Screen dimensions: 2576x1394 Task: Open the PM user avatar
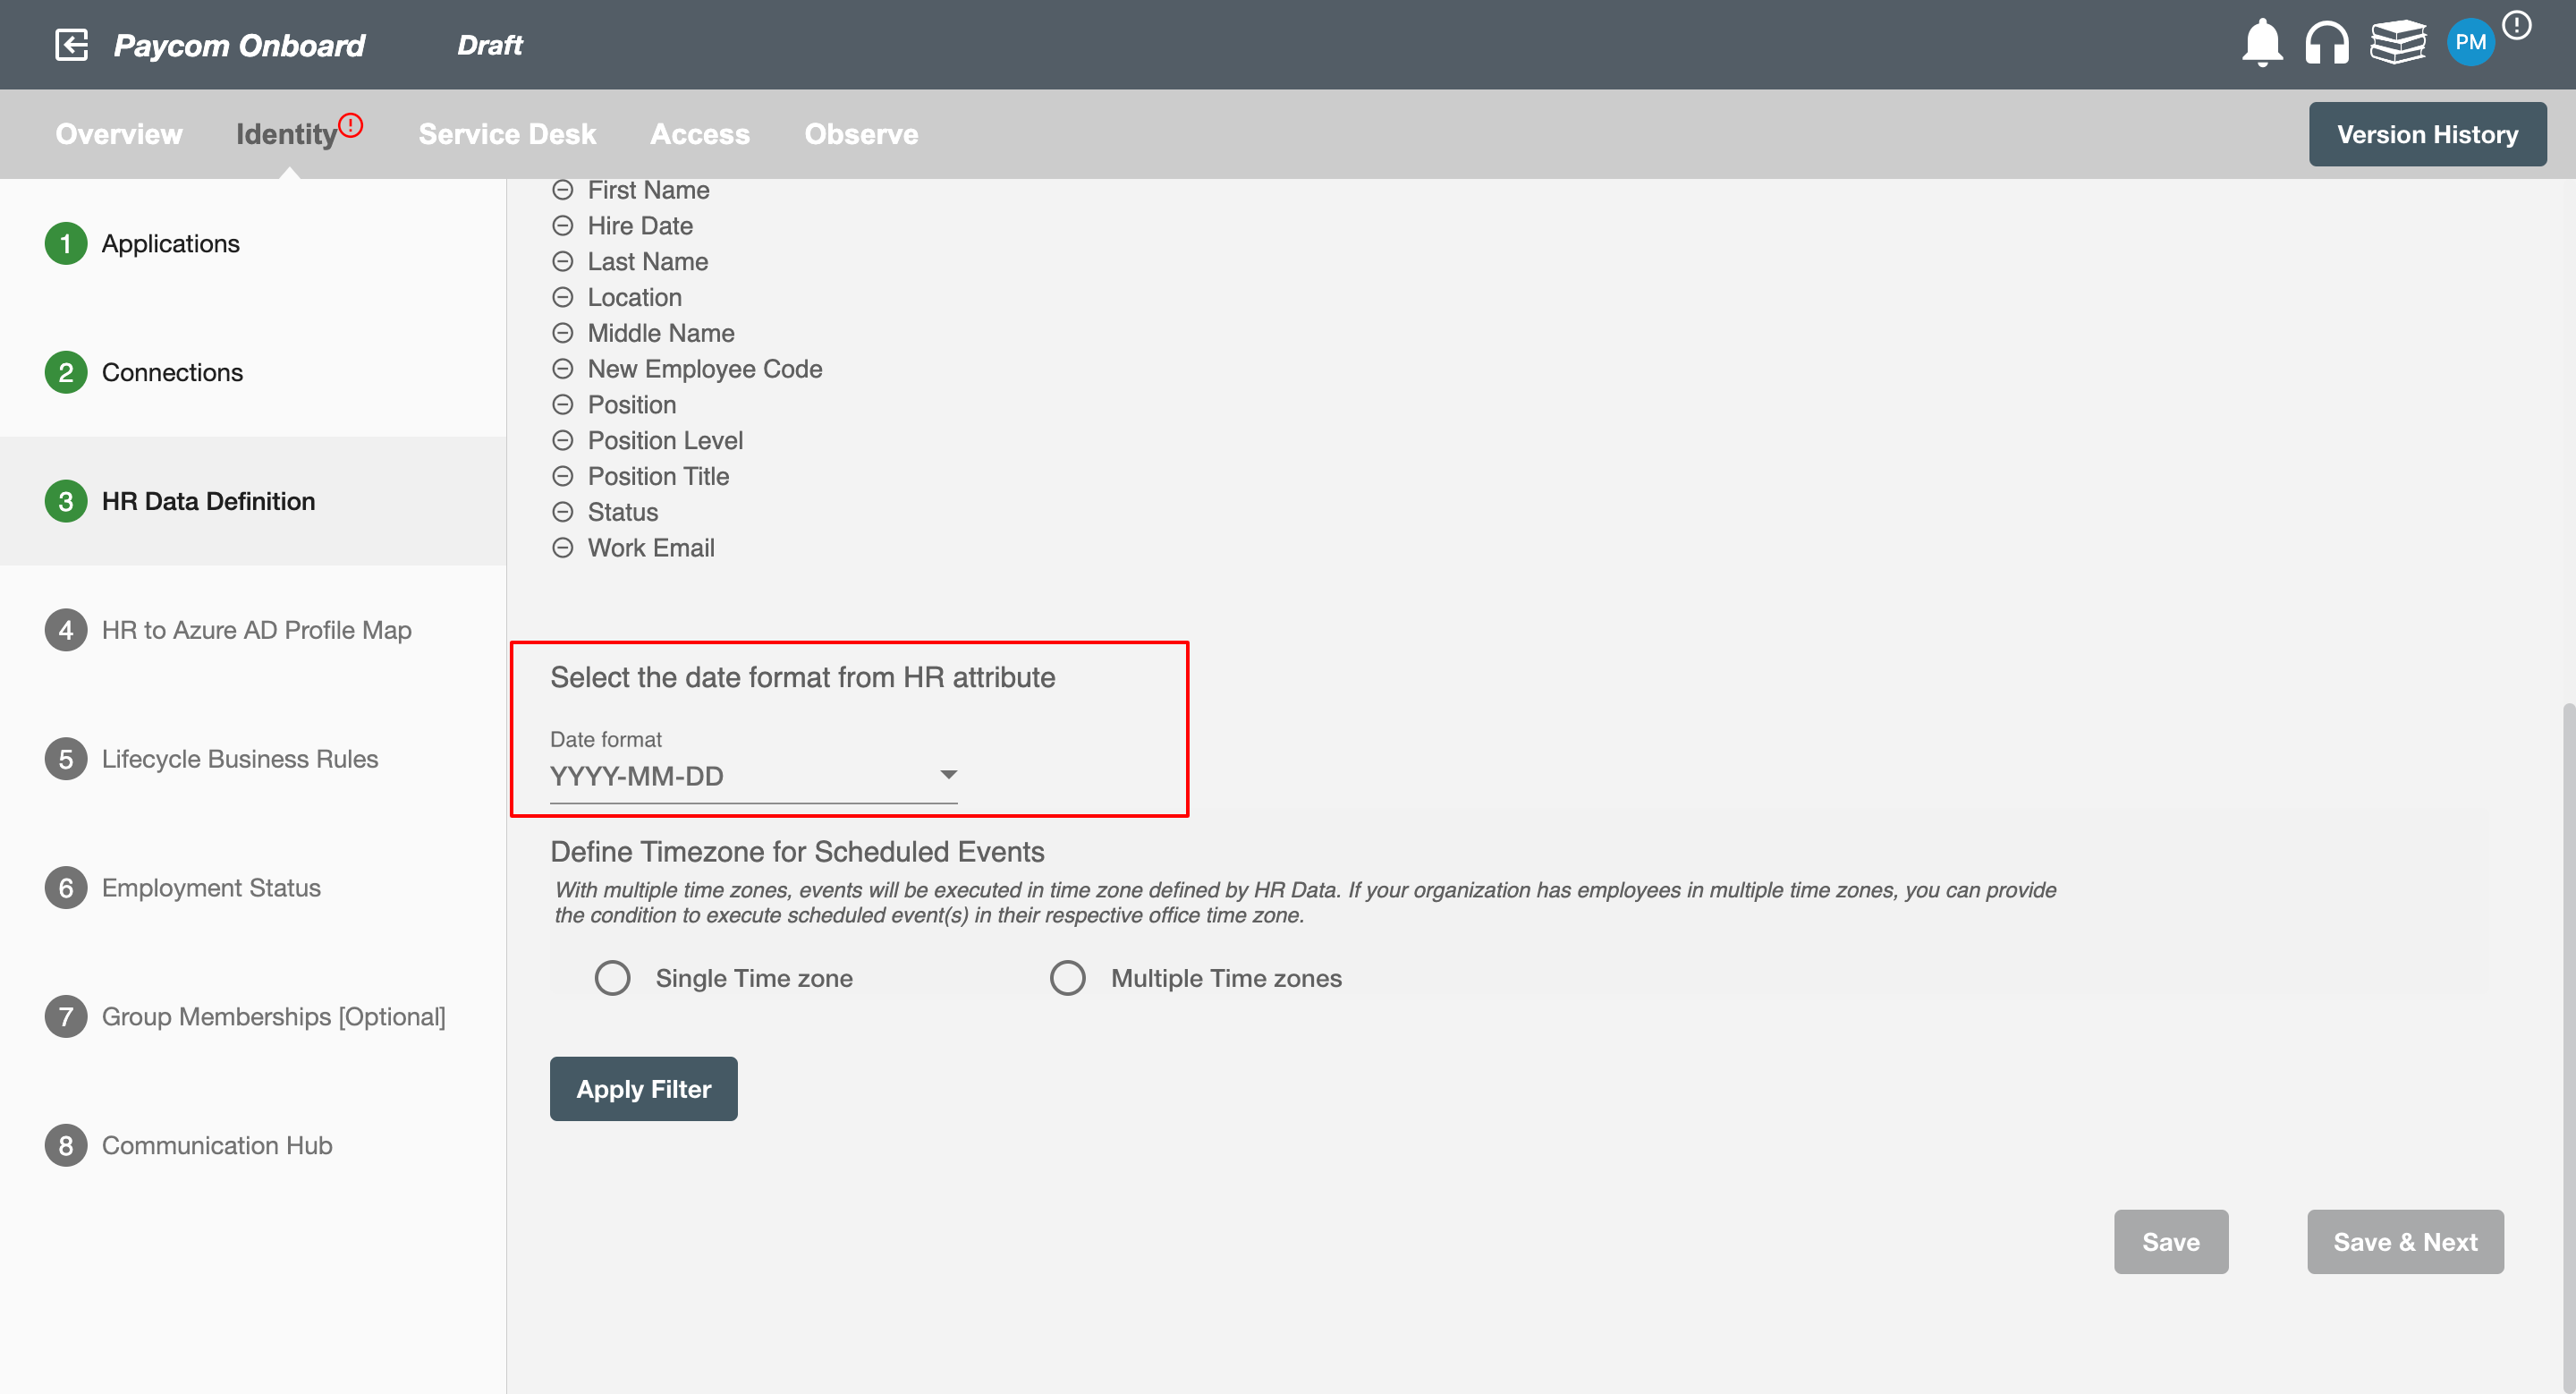(x=2470, y=42)
